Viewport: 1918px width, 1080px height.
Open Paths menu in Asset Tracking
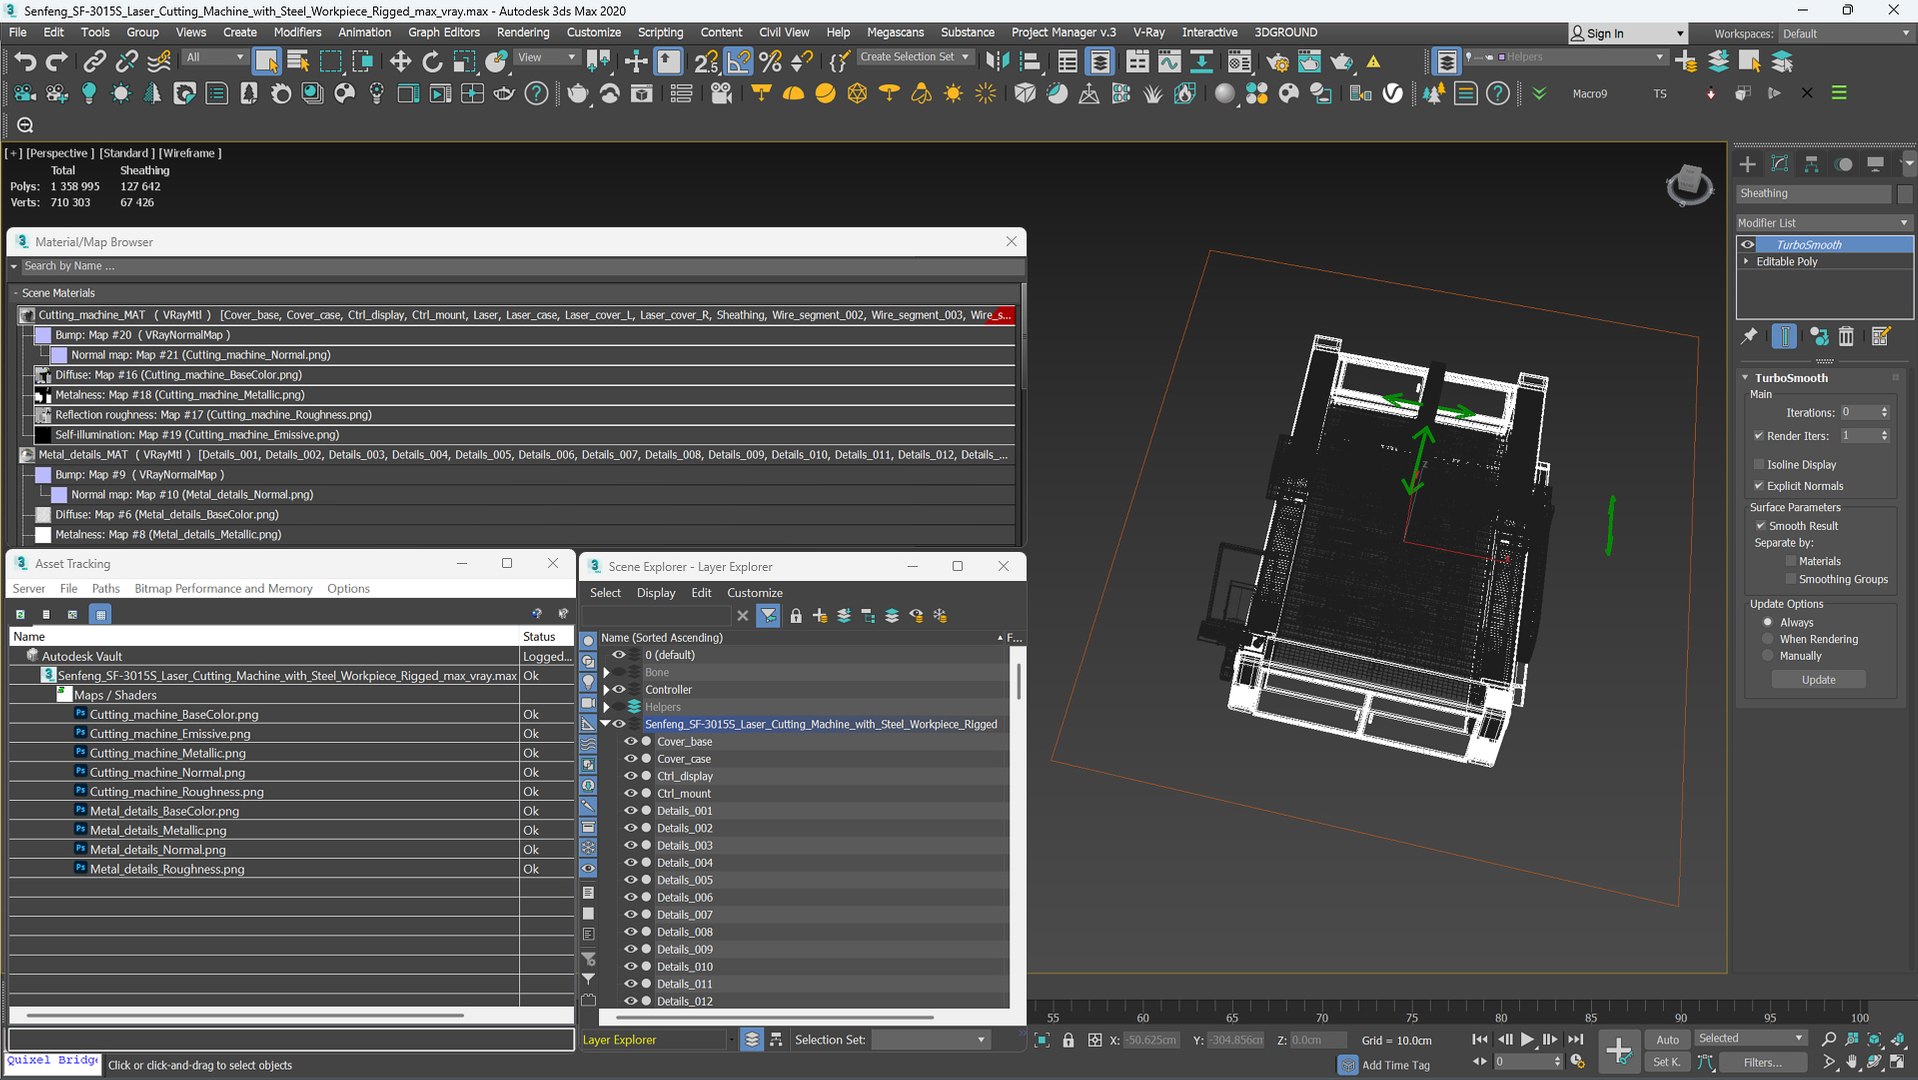pyautogui.click(x=105, y=588)
